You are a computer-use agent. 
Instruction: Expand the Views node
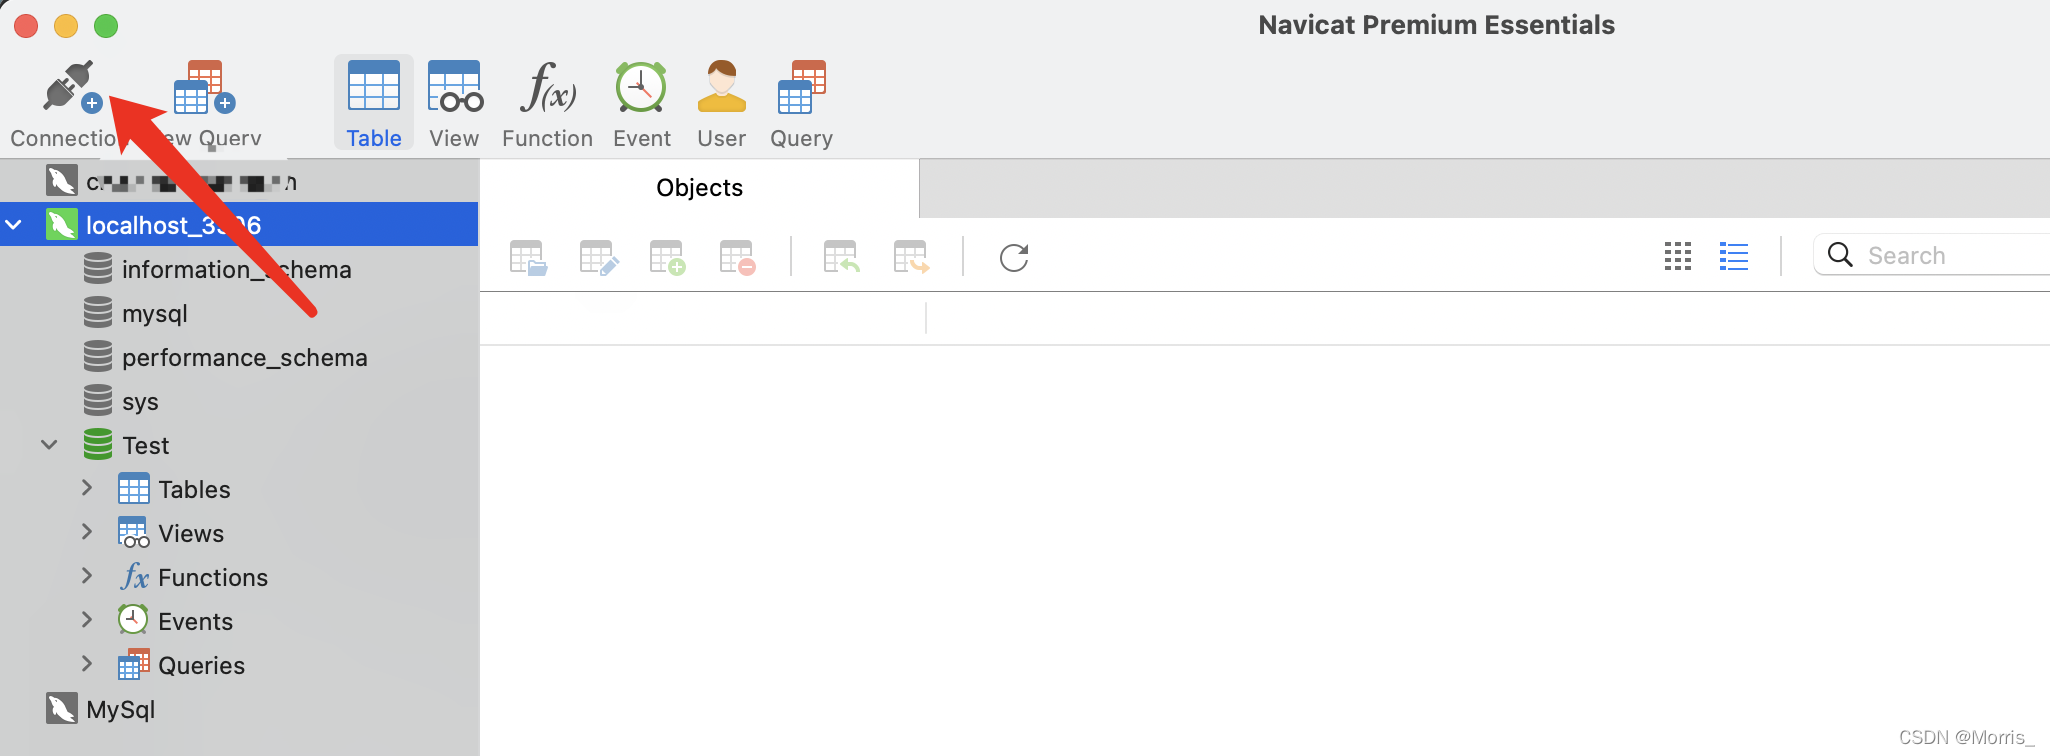pyautogui.click(x=87, y=532)
